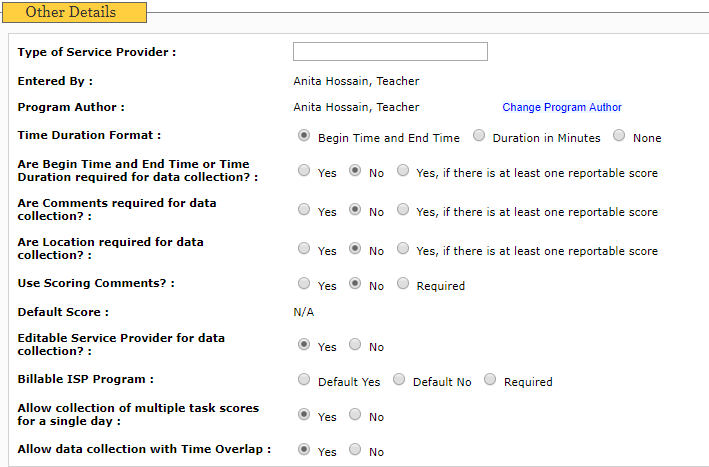Mark Billable ISP Program as Required
The image size is (709, 467).
click(x=490, y=379)
